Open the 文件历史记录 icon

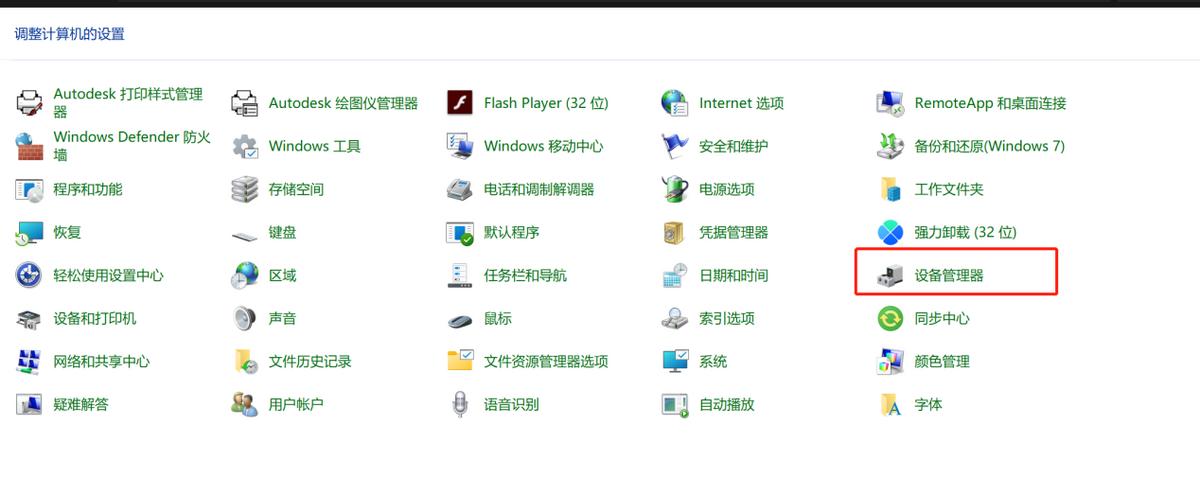click(x=245, y=361)
